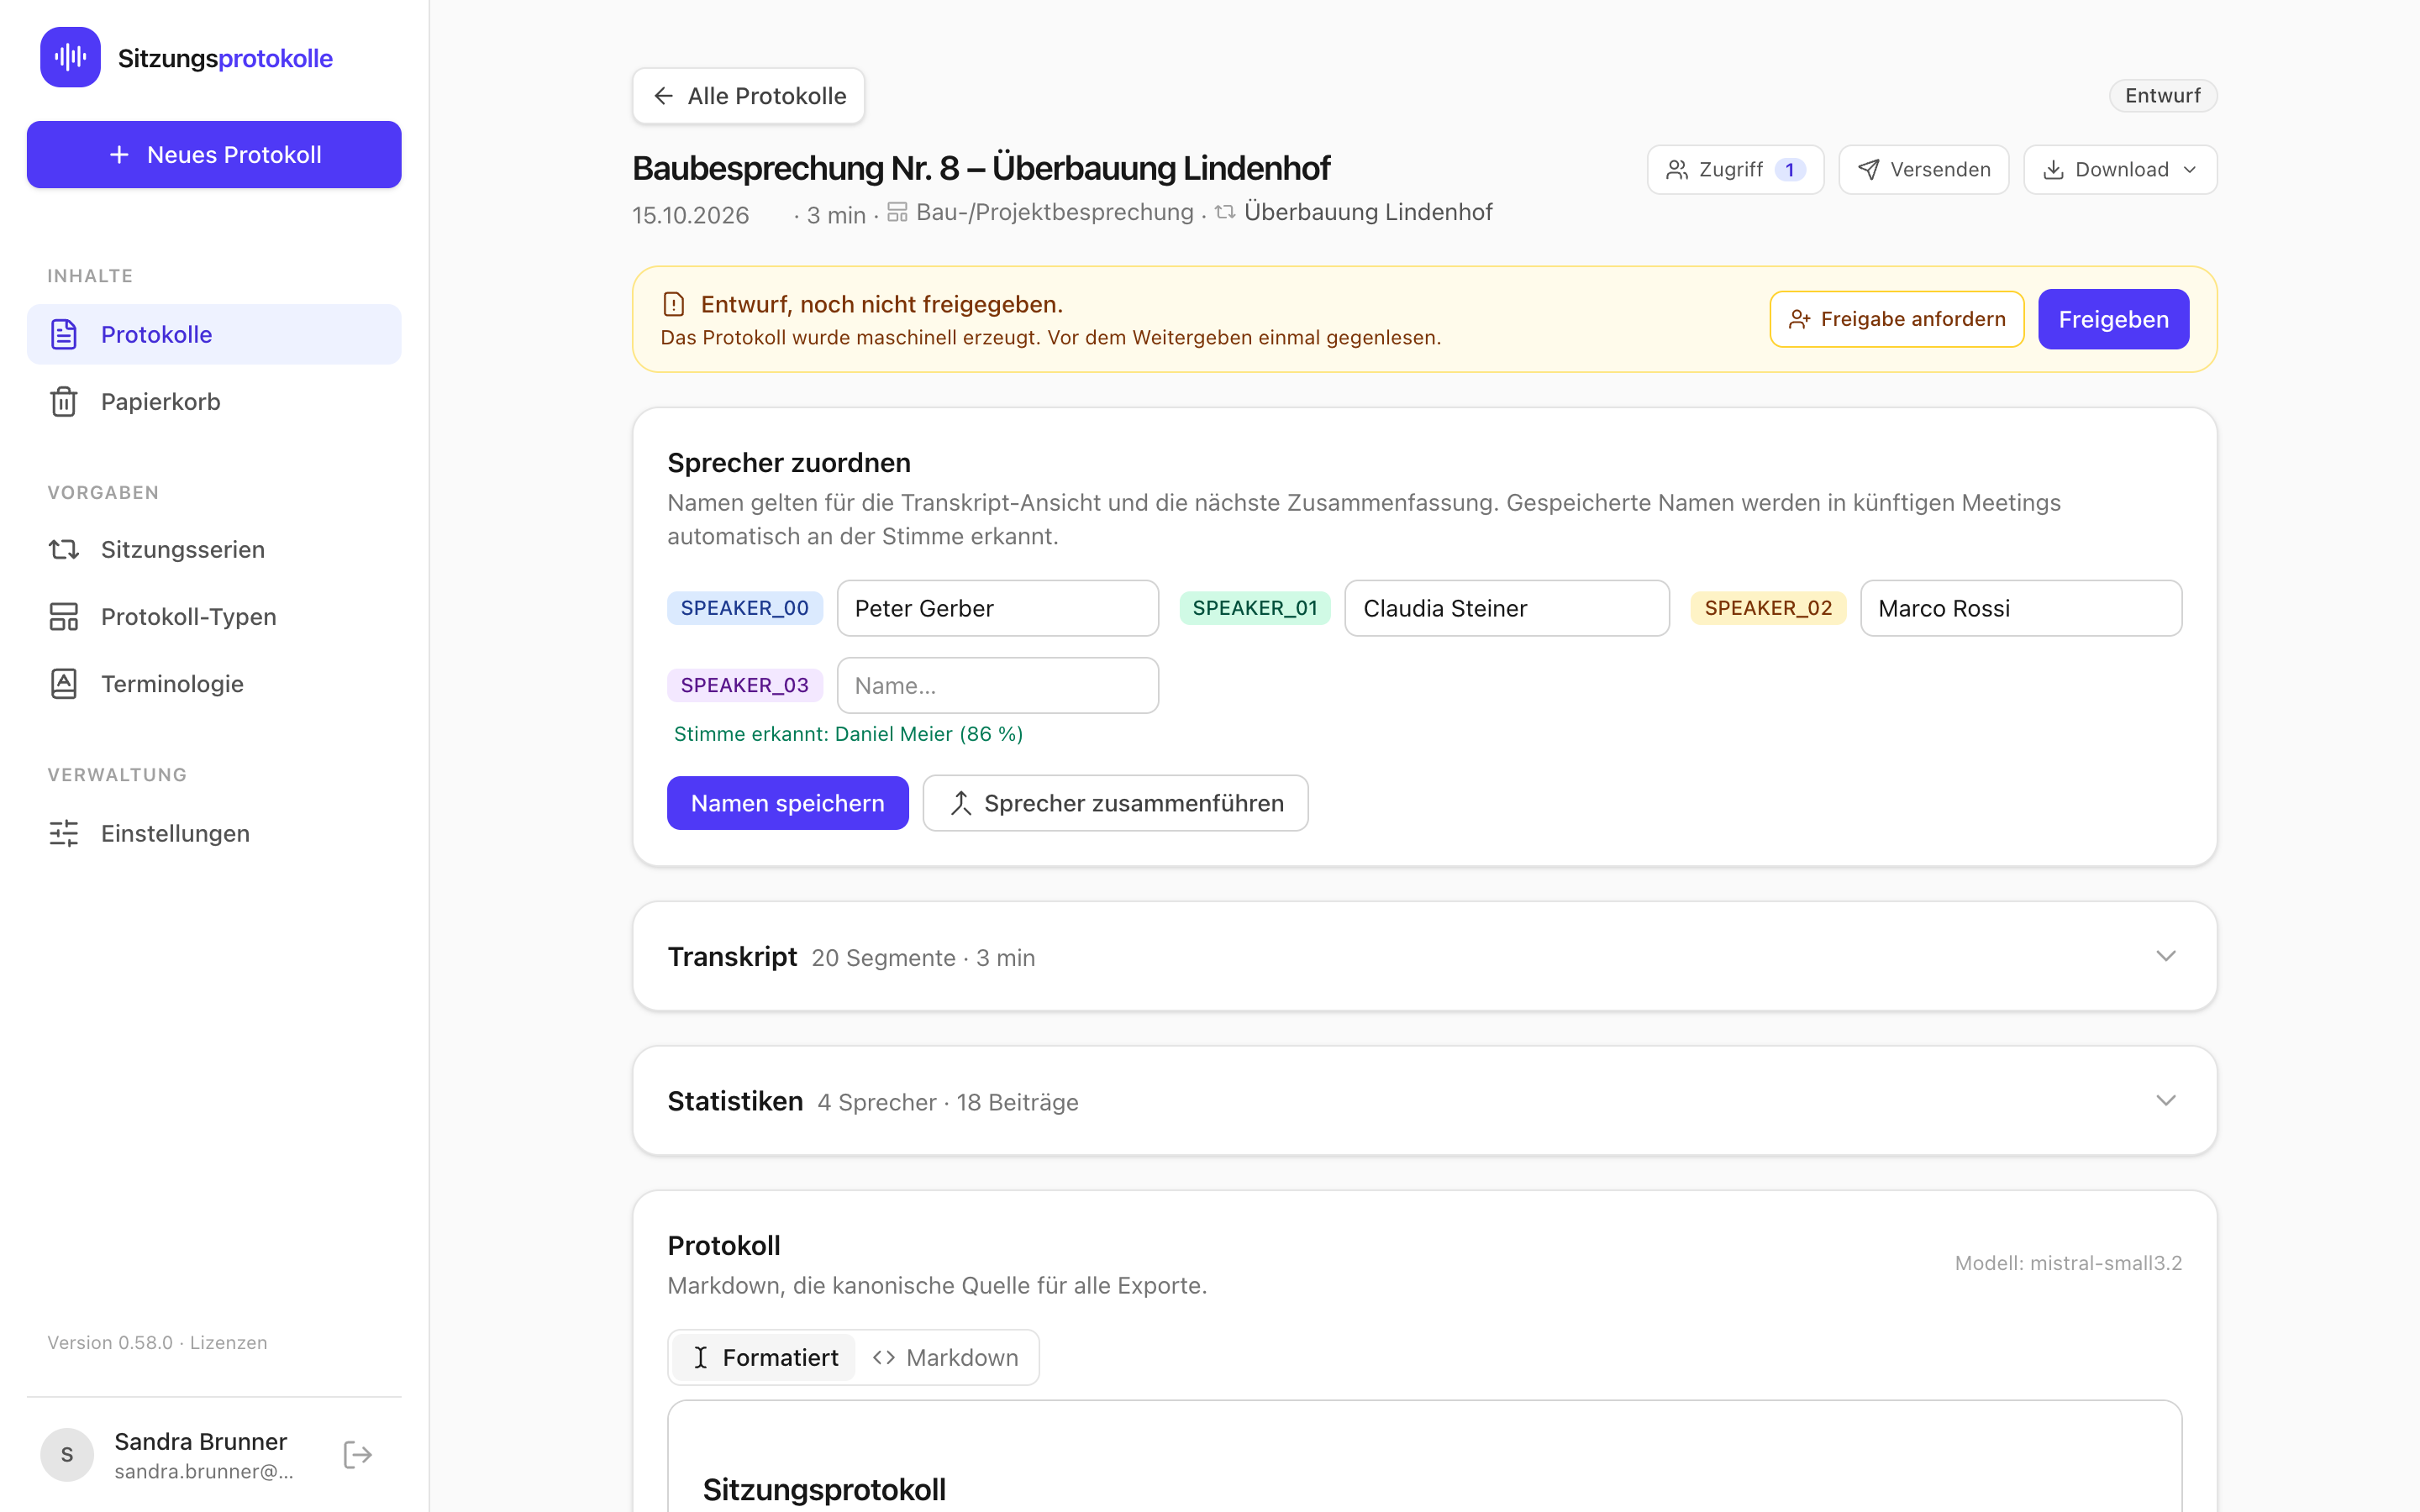
Task: Click the merge icon in Sprecher zusammenführen
Action: tap(961, 803)
